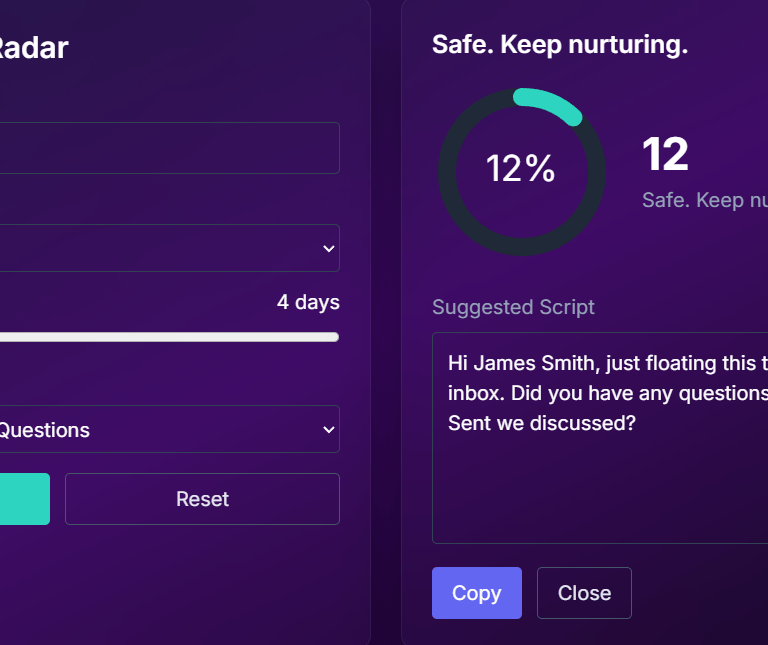The width and height of the screenshot is (768, 645).
Task: Click the teal submit button beside Reset
Action: click(24, 499)
